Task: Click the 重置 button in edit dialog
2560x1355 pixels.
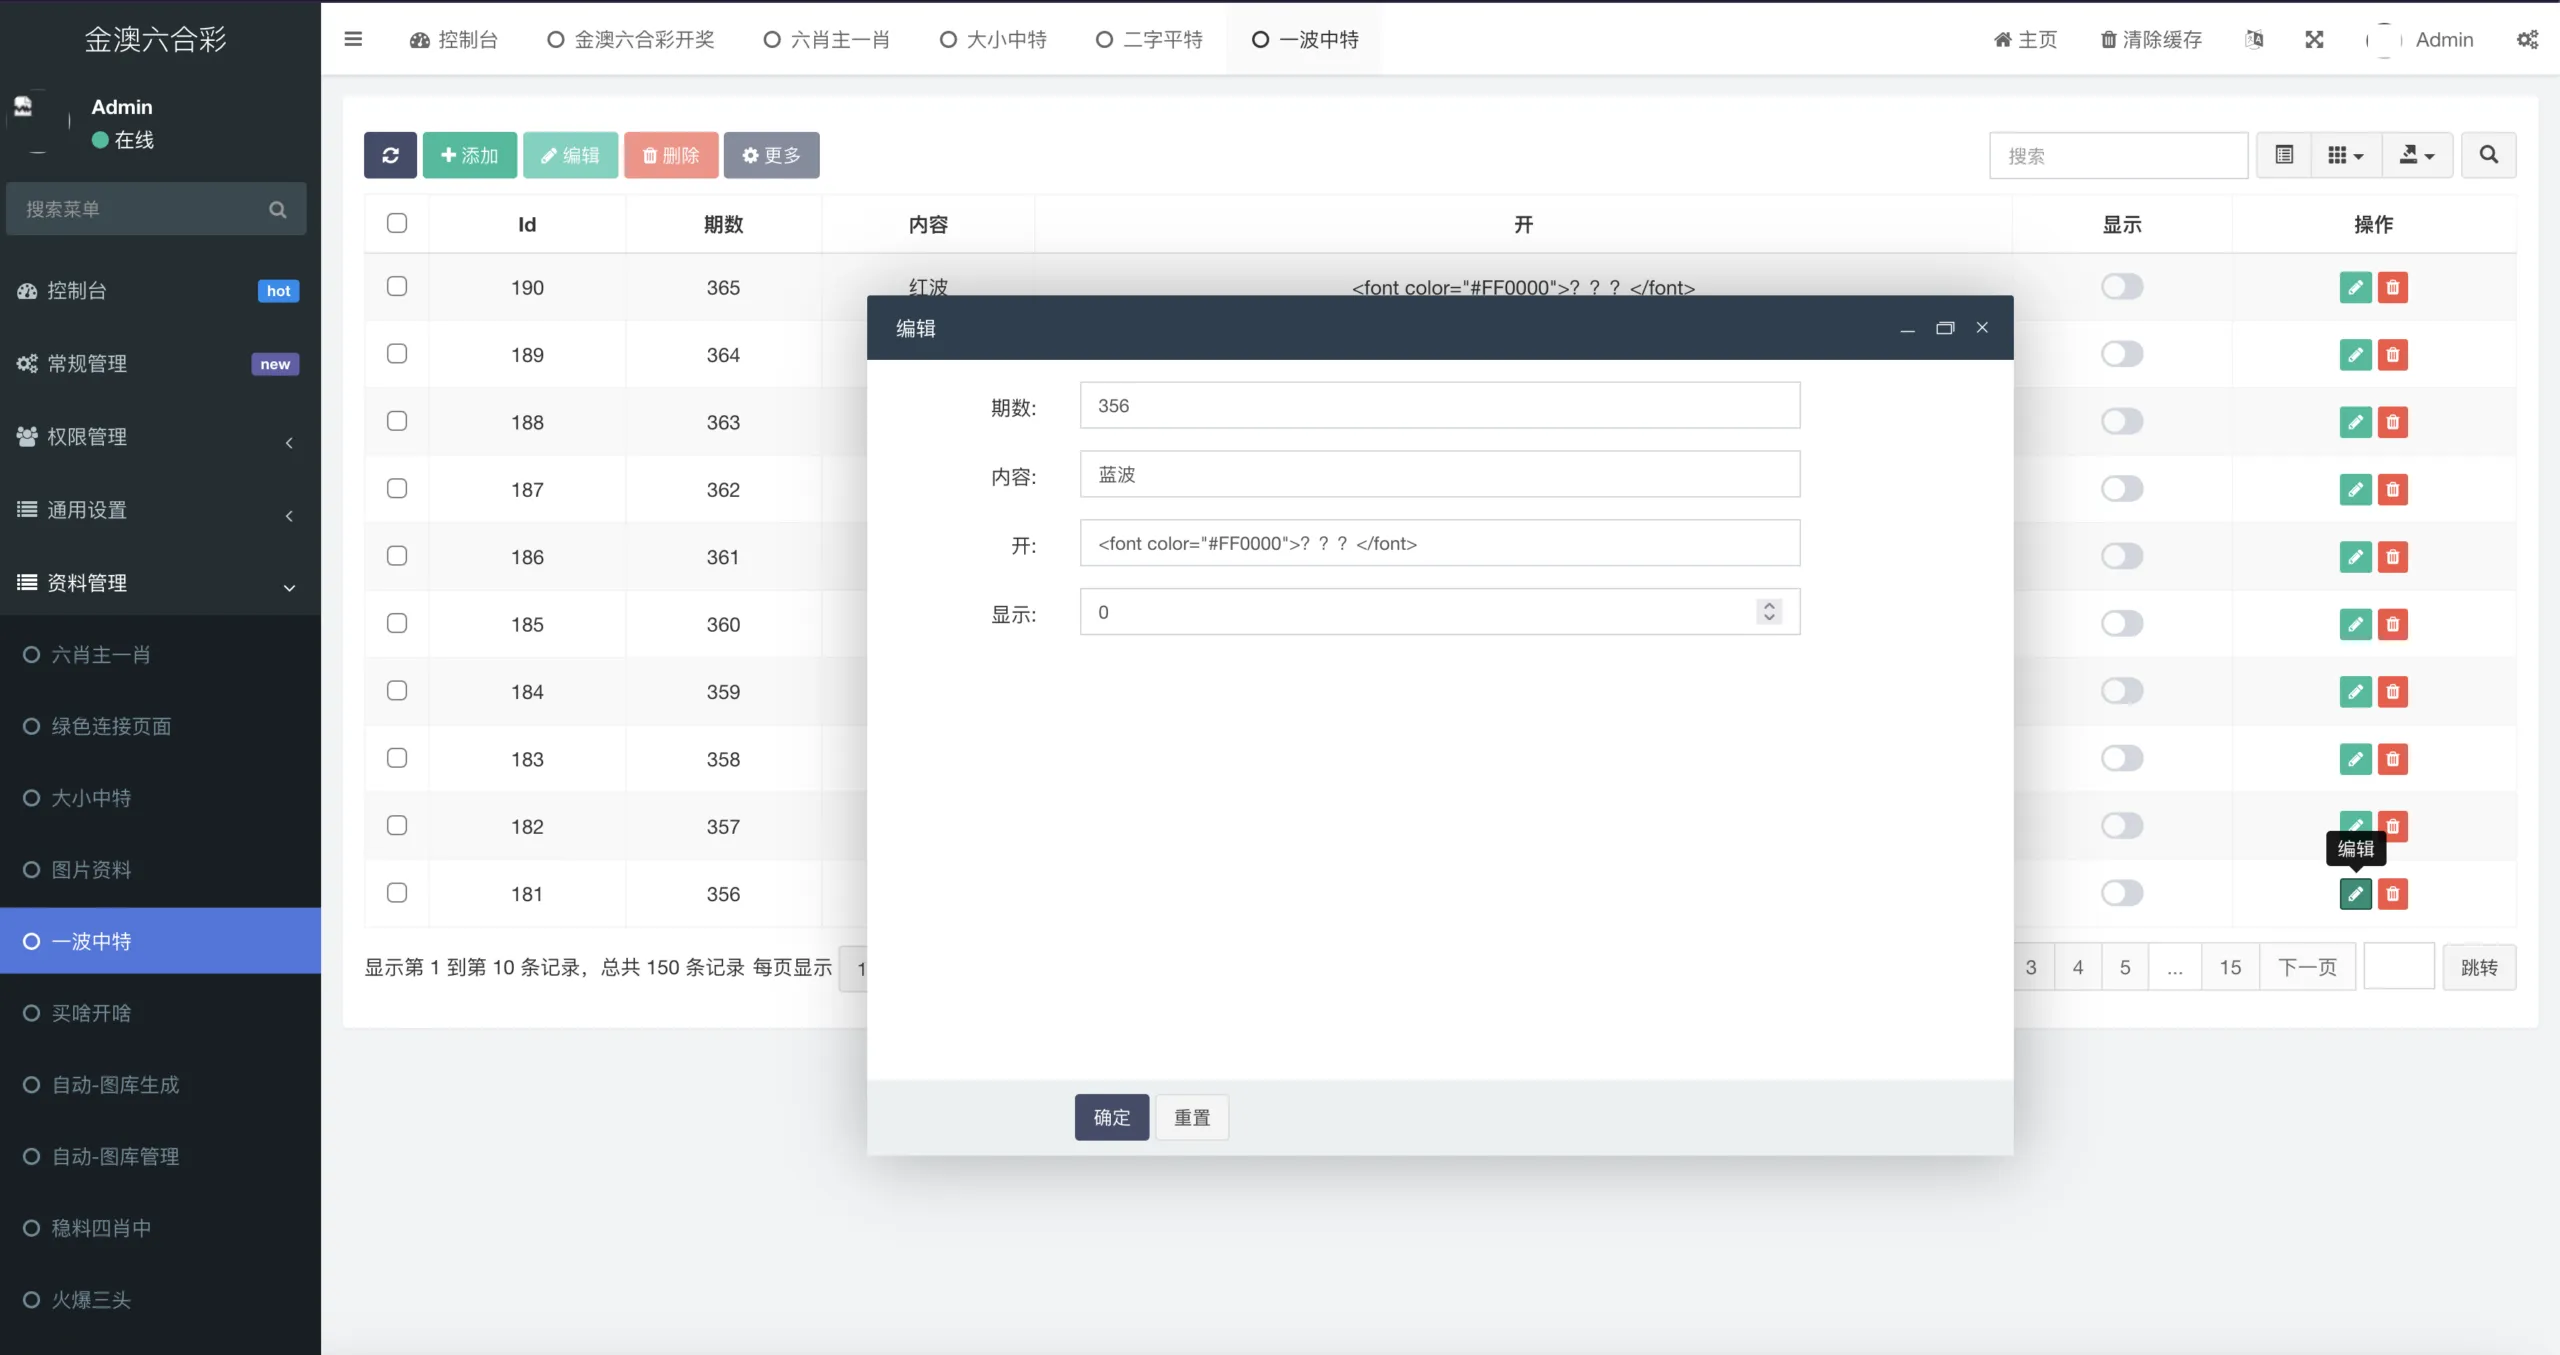Action: [1192, 1117]
